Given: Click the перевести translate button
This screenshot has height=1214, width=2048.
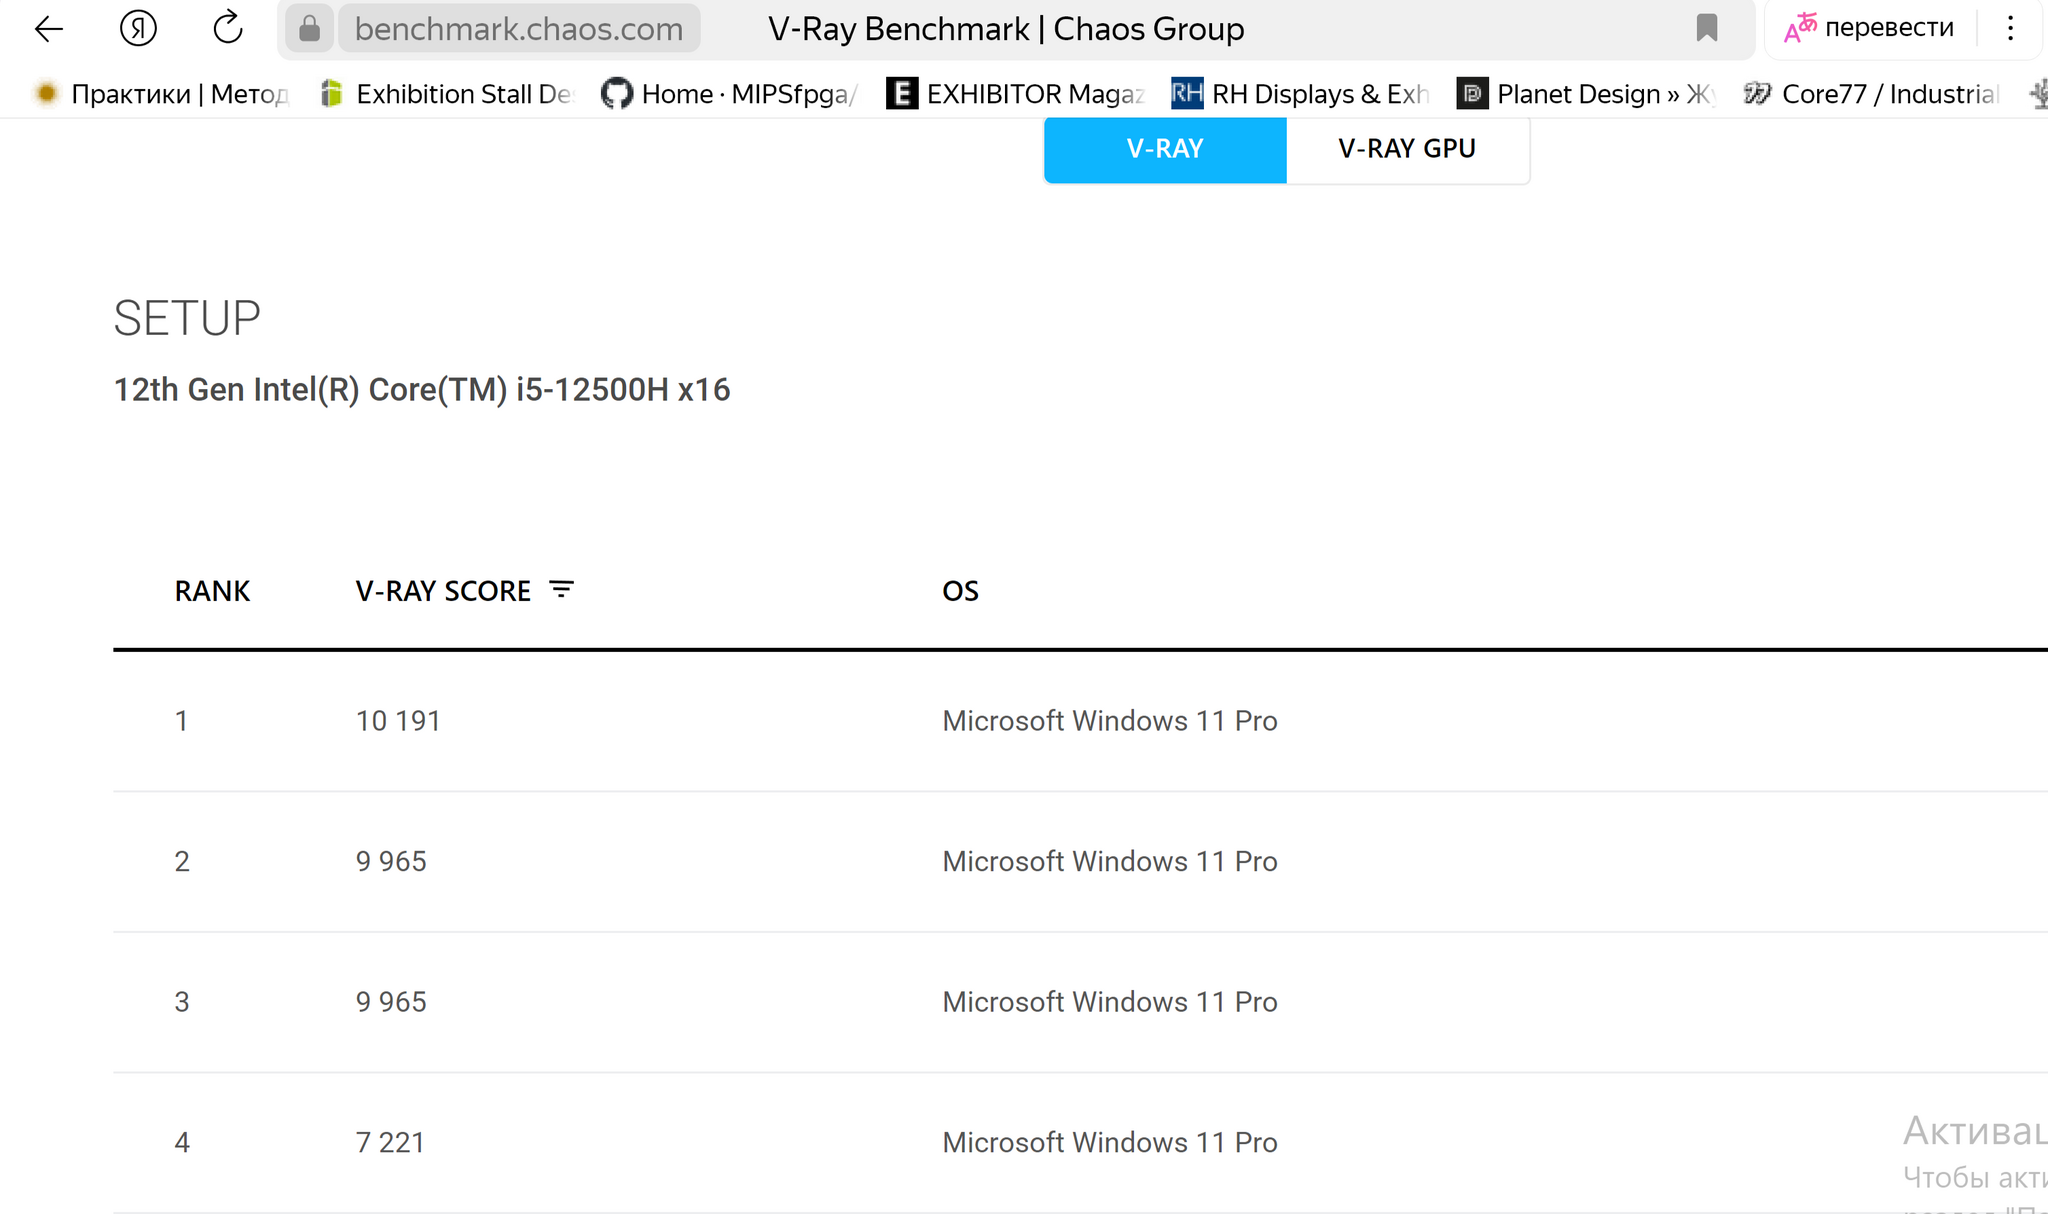Looking at the screenshot, I should (1888, 28).
